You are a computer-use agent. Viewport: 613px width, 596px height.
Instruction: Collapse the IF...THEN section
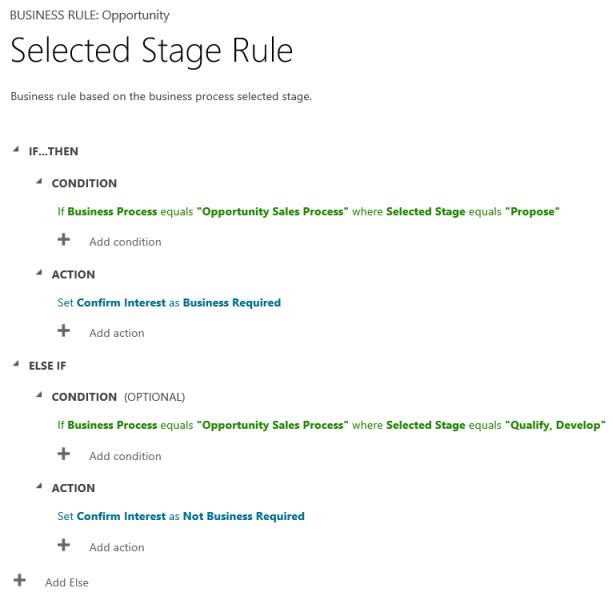pyautogui.click(x=16, y=150)
